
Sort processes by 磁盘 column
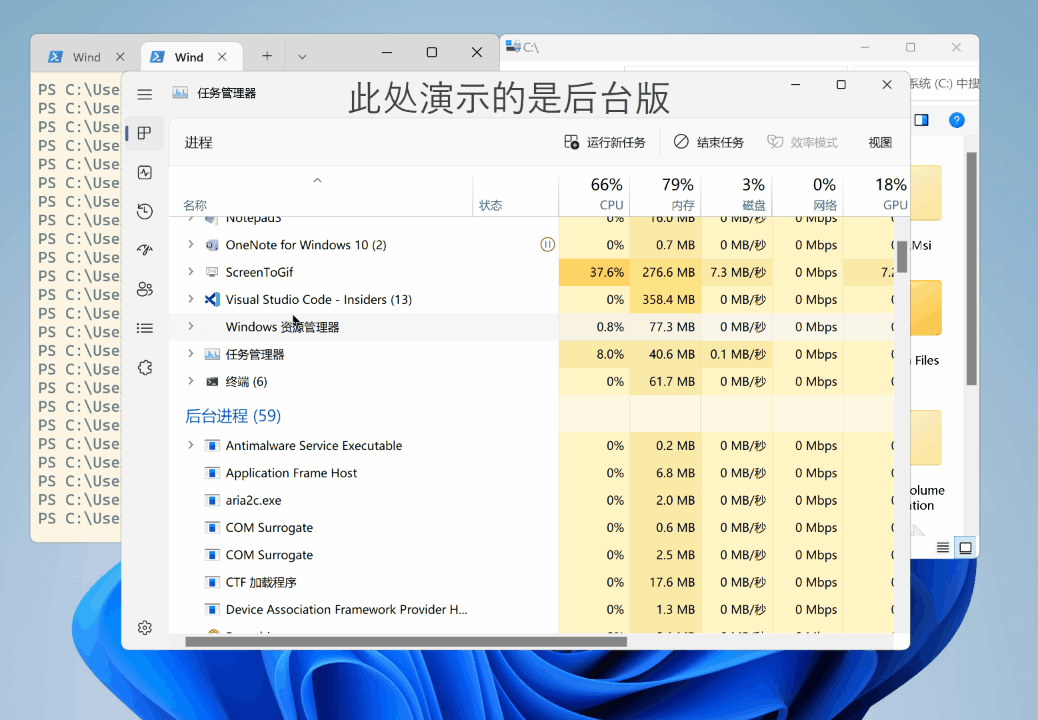click(736, 194)
